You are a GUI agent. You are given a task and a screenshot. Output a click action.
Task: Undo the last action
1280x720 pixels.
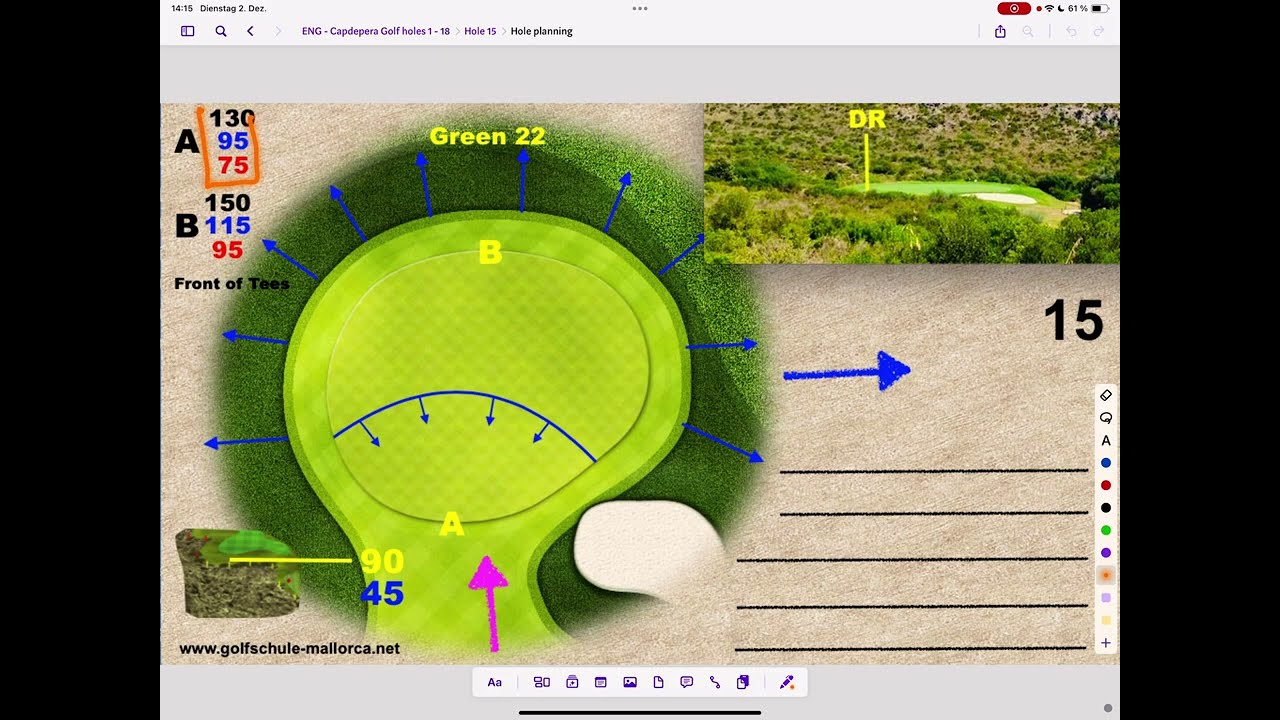tap(1071, 31)
